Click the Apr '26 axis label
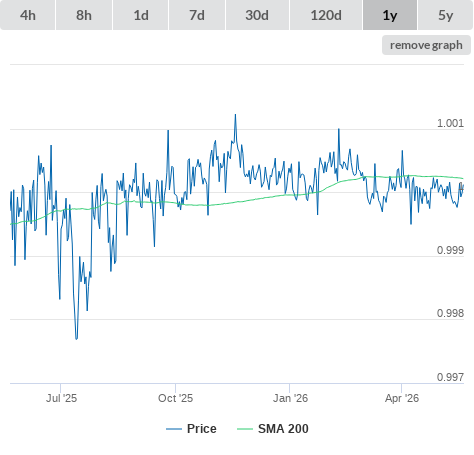This screenshot has width=474, height=455. (x=402, y=398)
